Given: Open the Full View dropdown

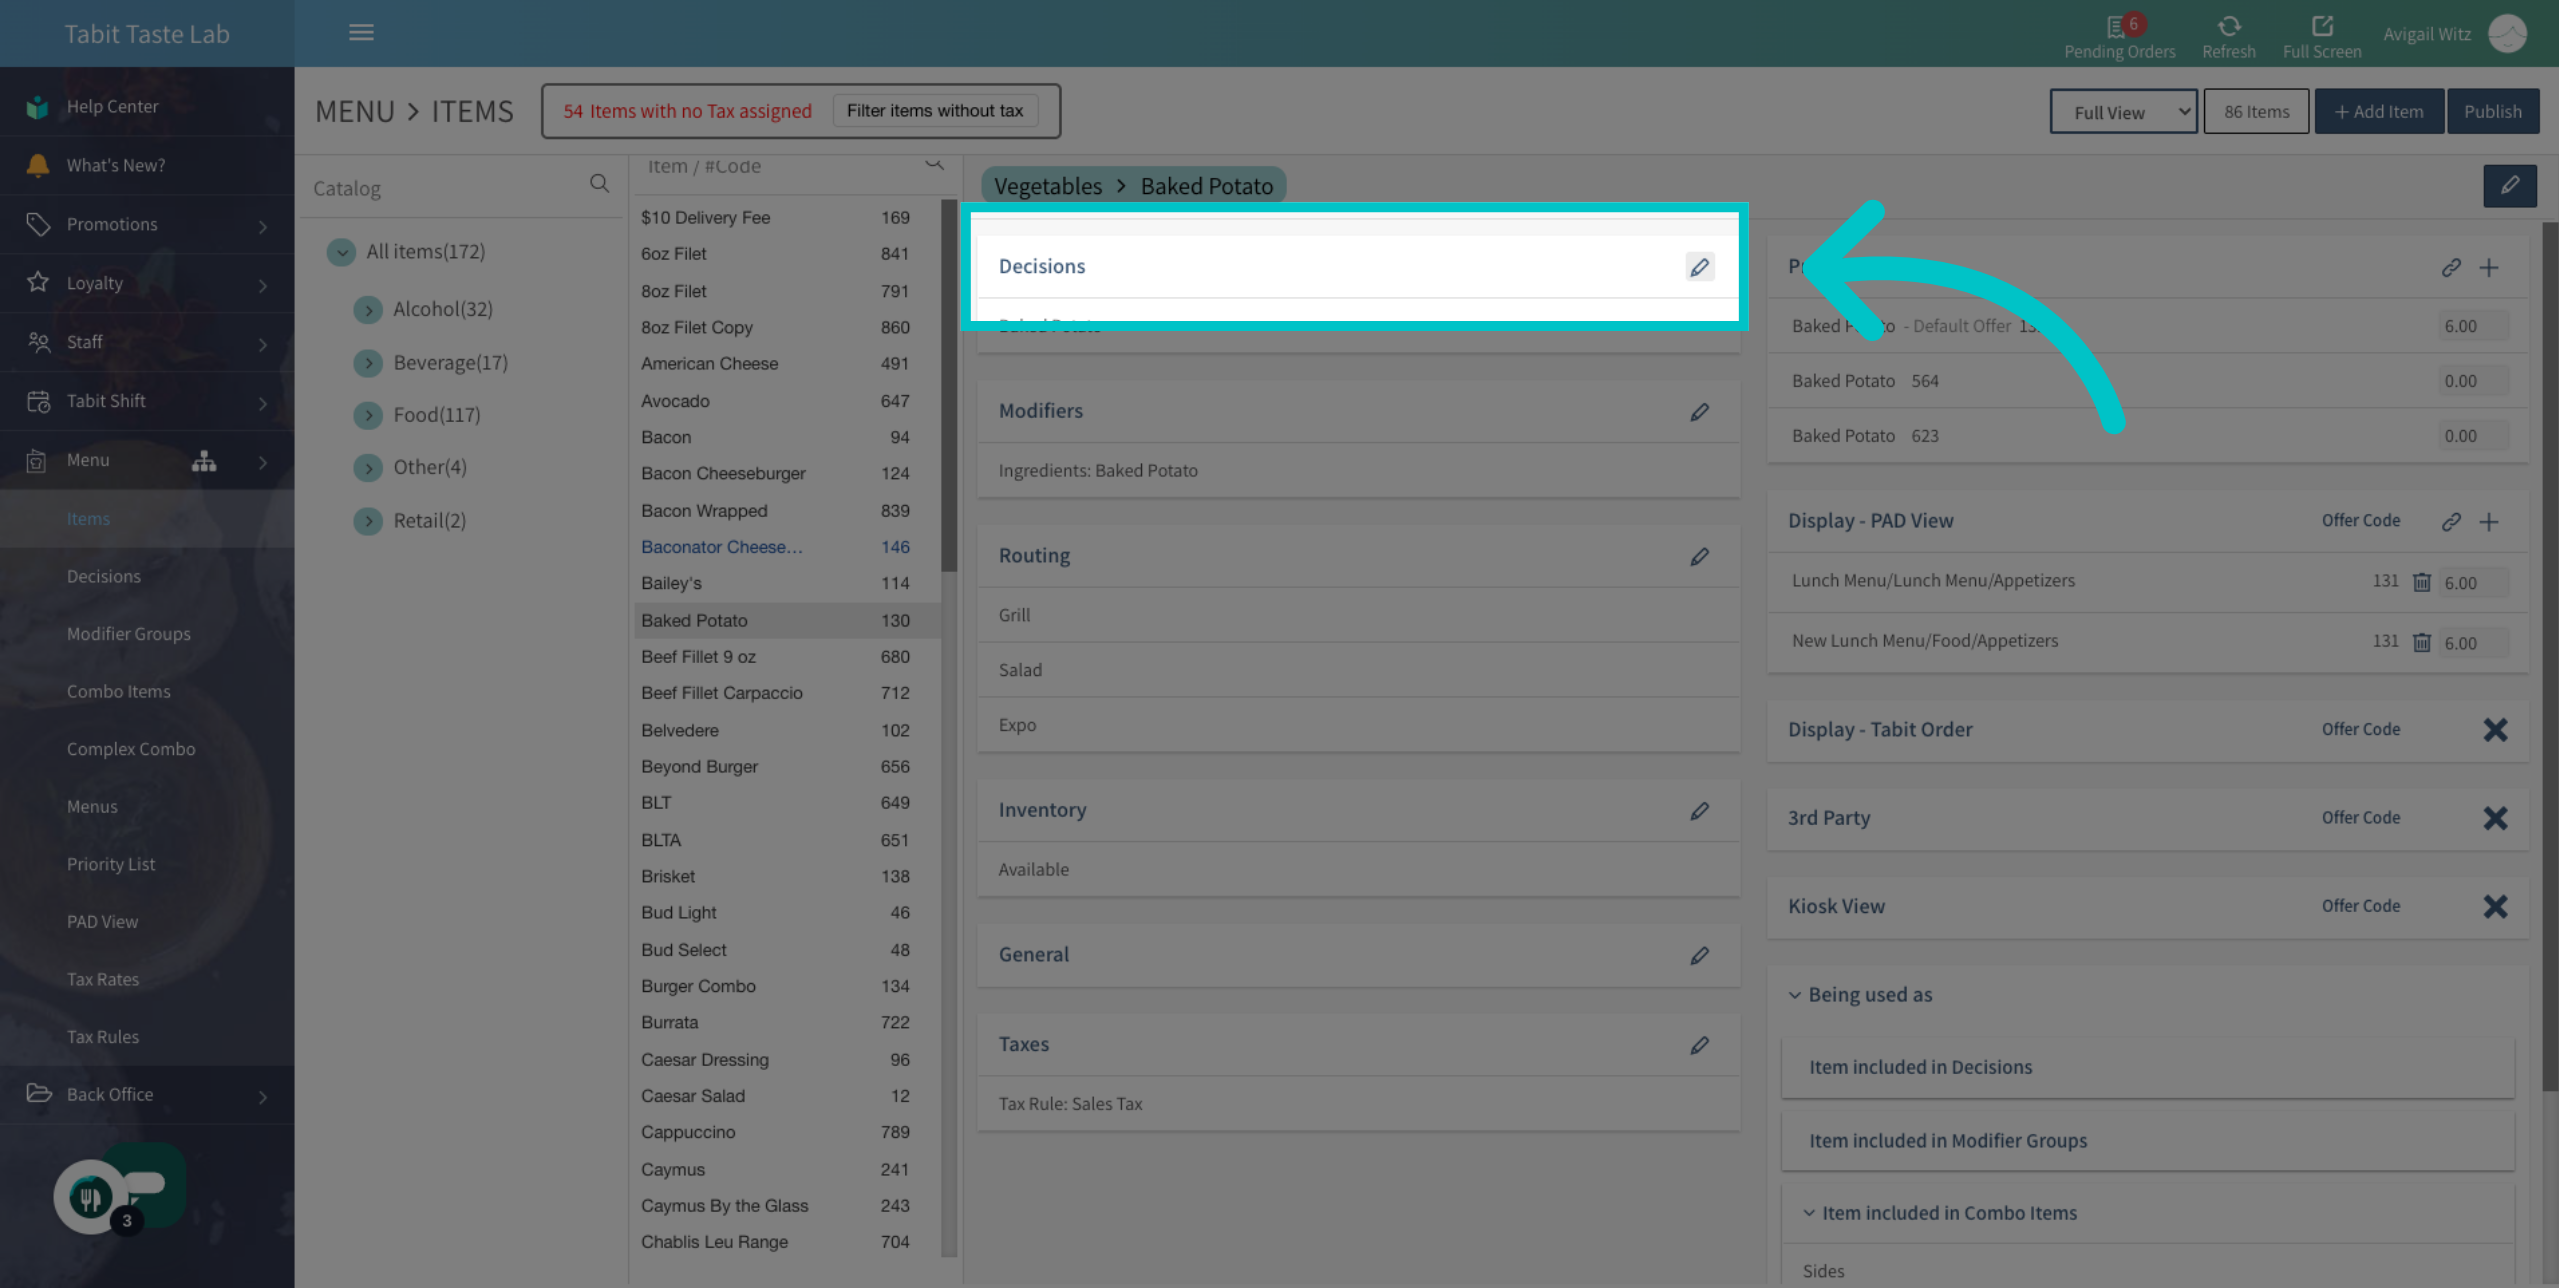Looking at the screenshot, I should pos(2122,112).
